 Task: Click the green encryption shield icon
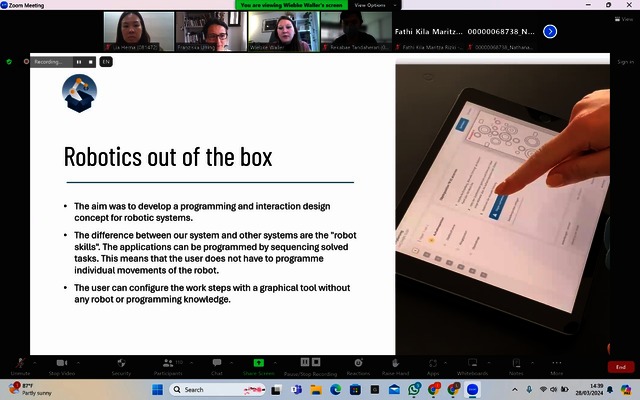(9, 62)
